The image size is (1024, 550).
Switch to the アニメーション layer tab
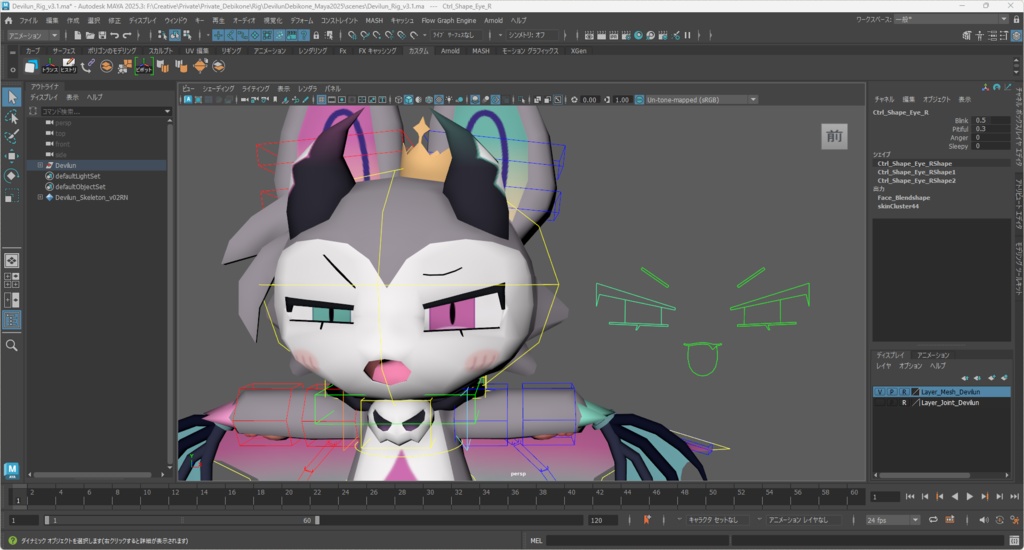point(933,355)
